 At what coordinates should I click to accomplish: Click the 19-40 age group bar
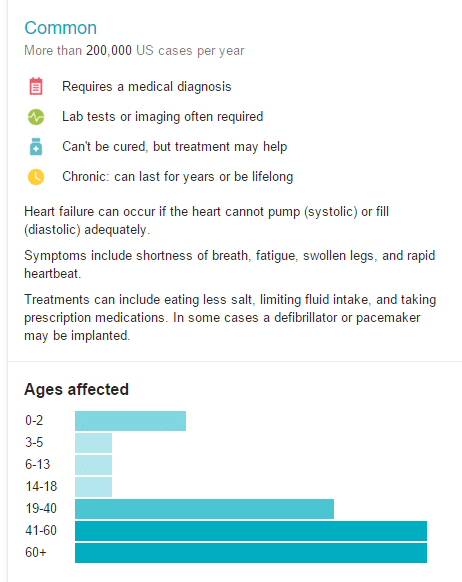coord(204,509)
